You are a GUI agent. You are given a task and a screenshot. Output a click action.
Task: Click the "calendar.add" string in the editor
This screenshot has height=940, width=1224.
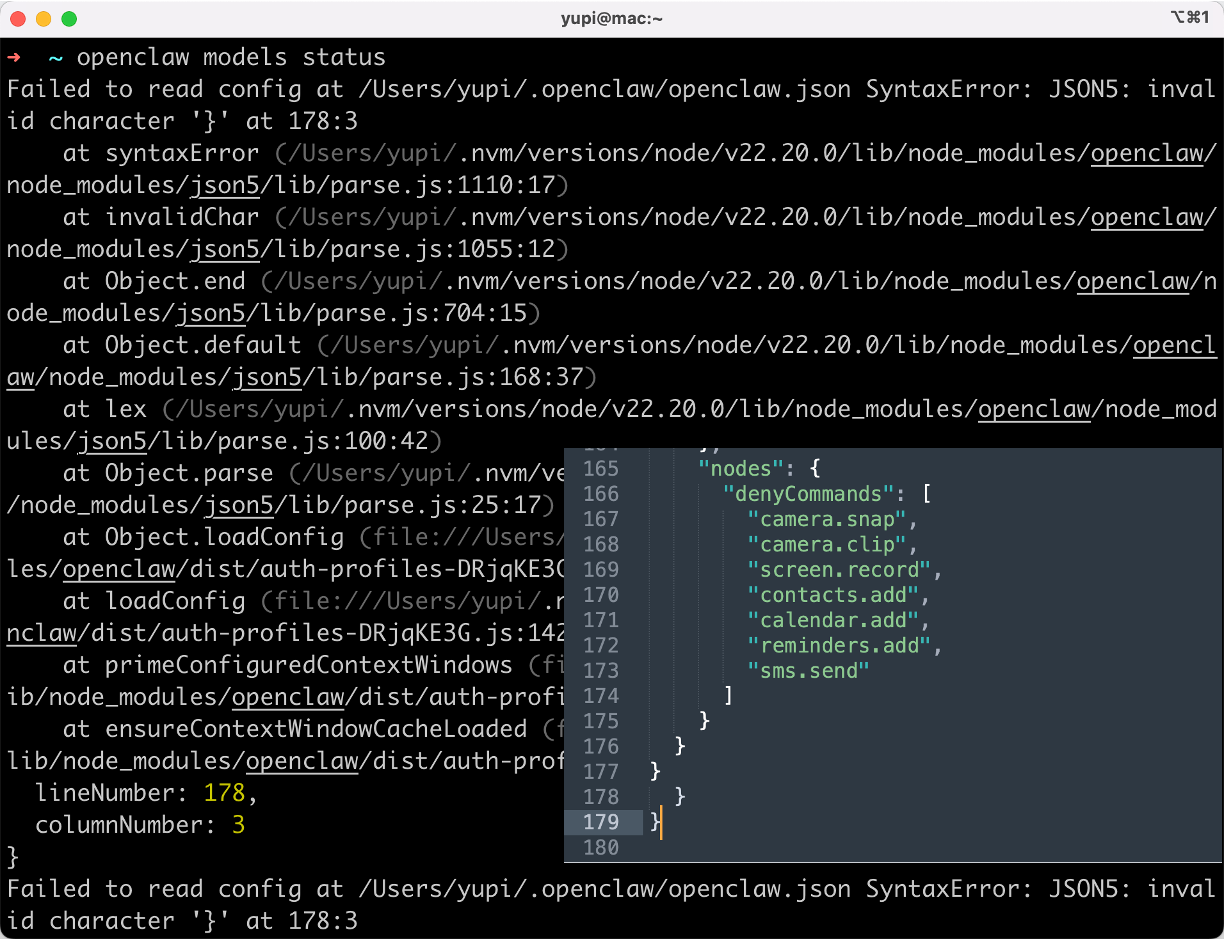tap(834, 620)
